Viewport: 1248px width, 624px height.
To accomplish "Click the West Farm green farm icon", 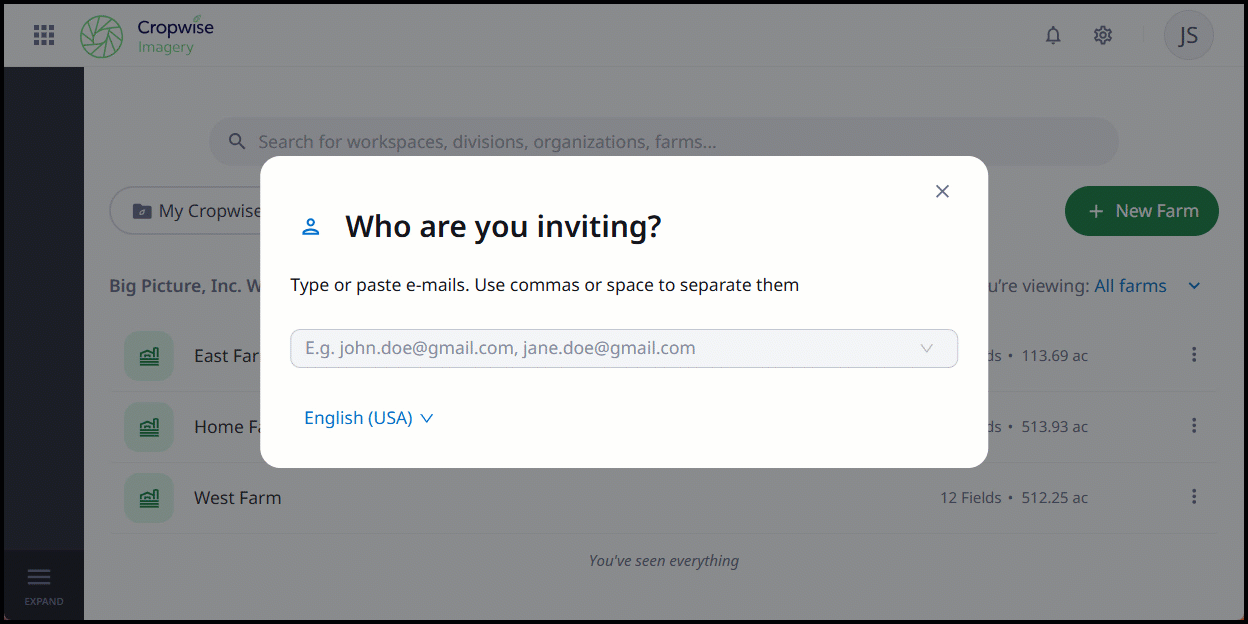I will [x=148, y=497].
